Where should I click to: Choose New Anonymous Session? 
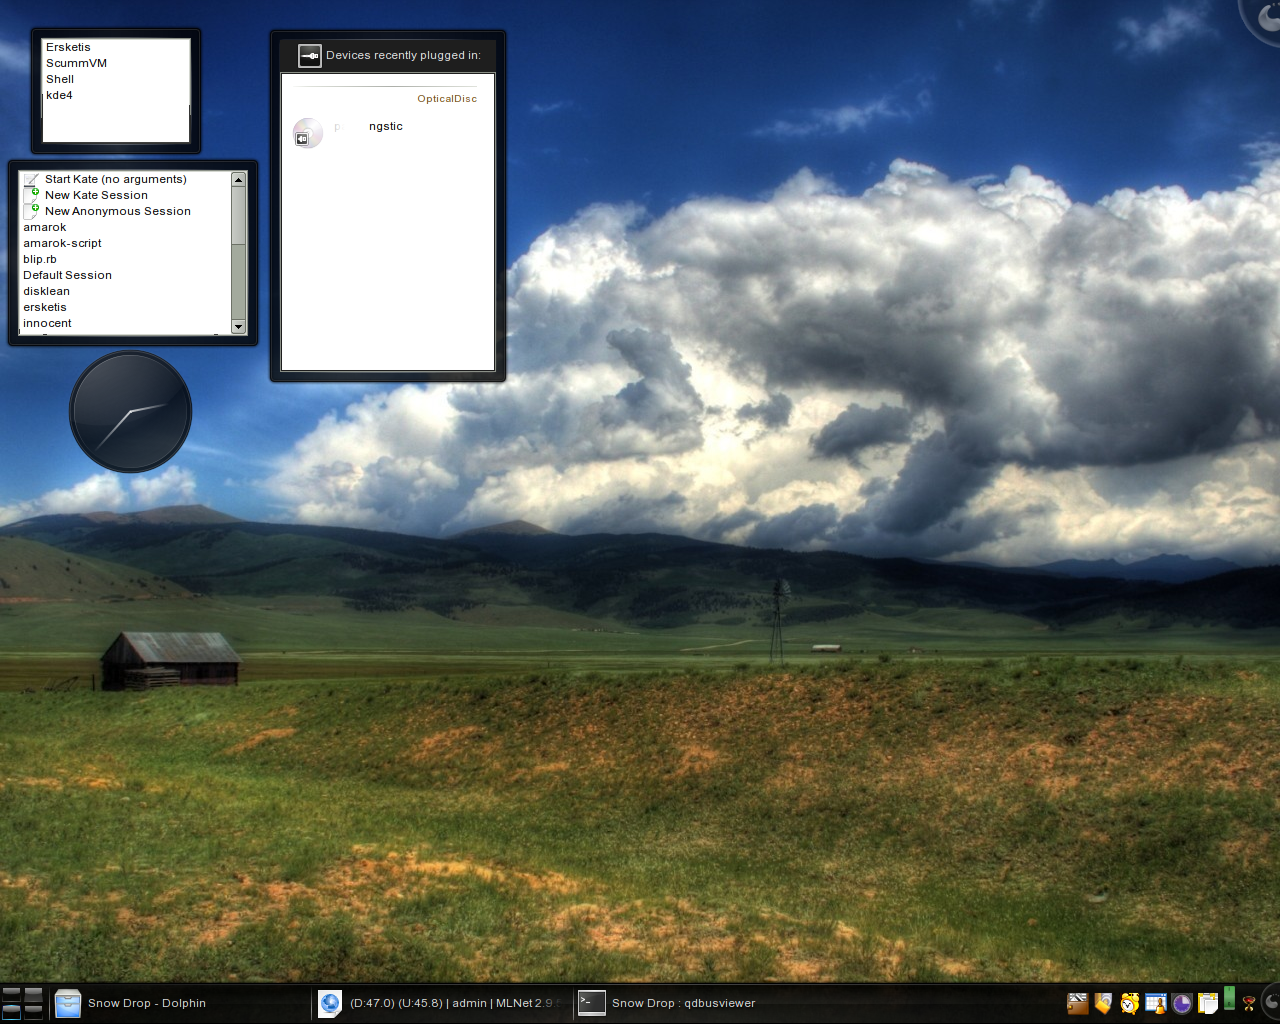click(x=117, y=211)
